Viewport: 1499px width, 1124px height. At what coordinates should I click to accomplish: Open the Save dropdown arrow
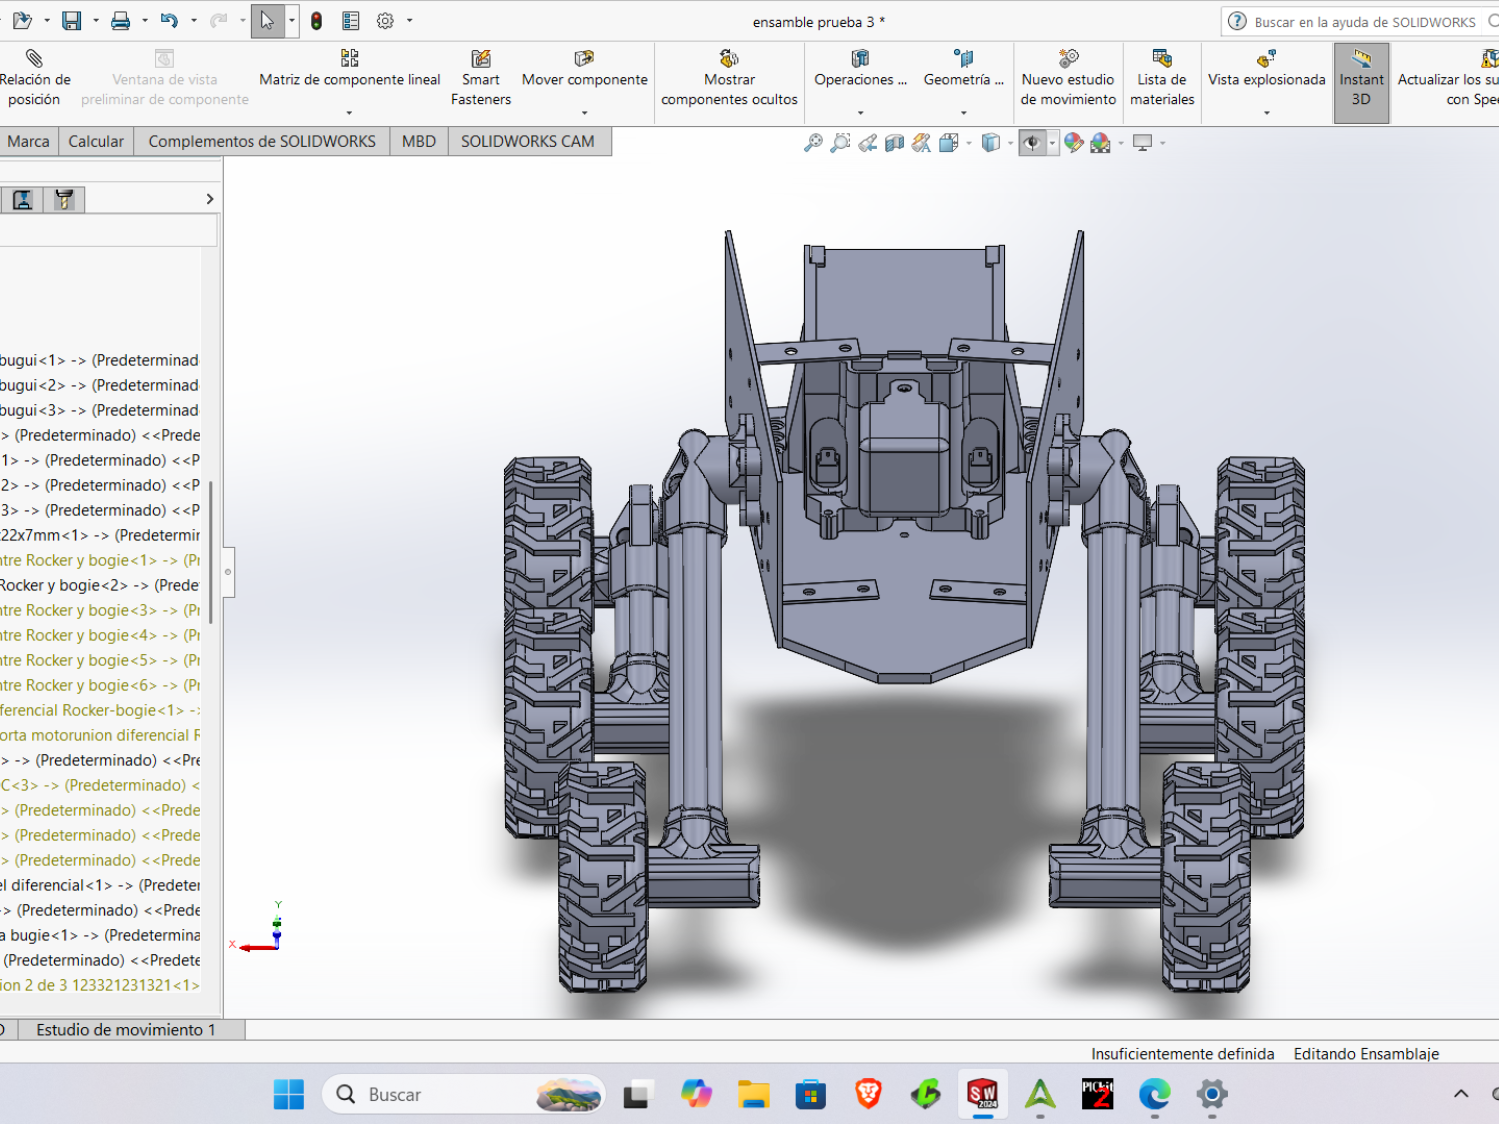pos(96,20)
